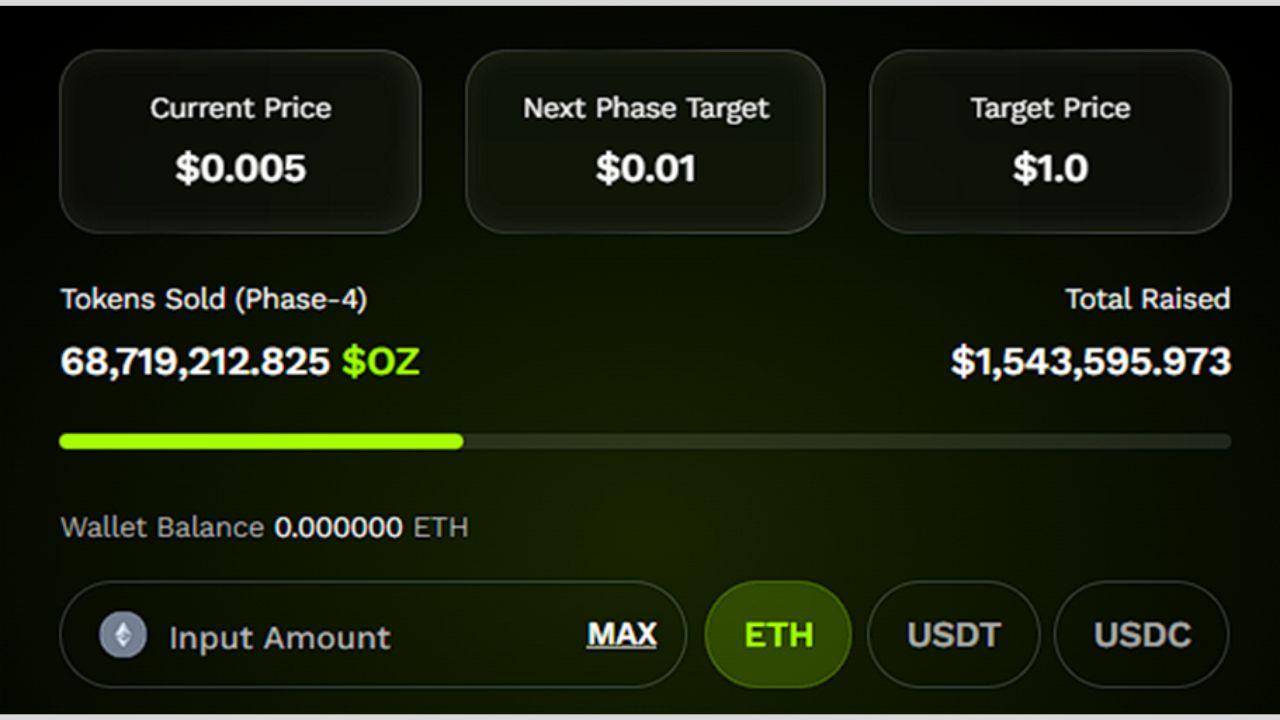The width and height of the screenshot is (1280, 720).
Task: Select the $0.005 price value
Action: 240,168
